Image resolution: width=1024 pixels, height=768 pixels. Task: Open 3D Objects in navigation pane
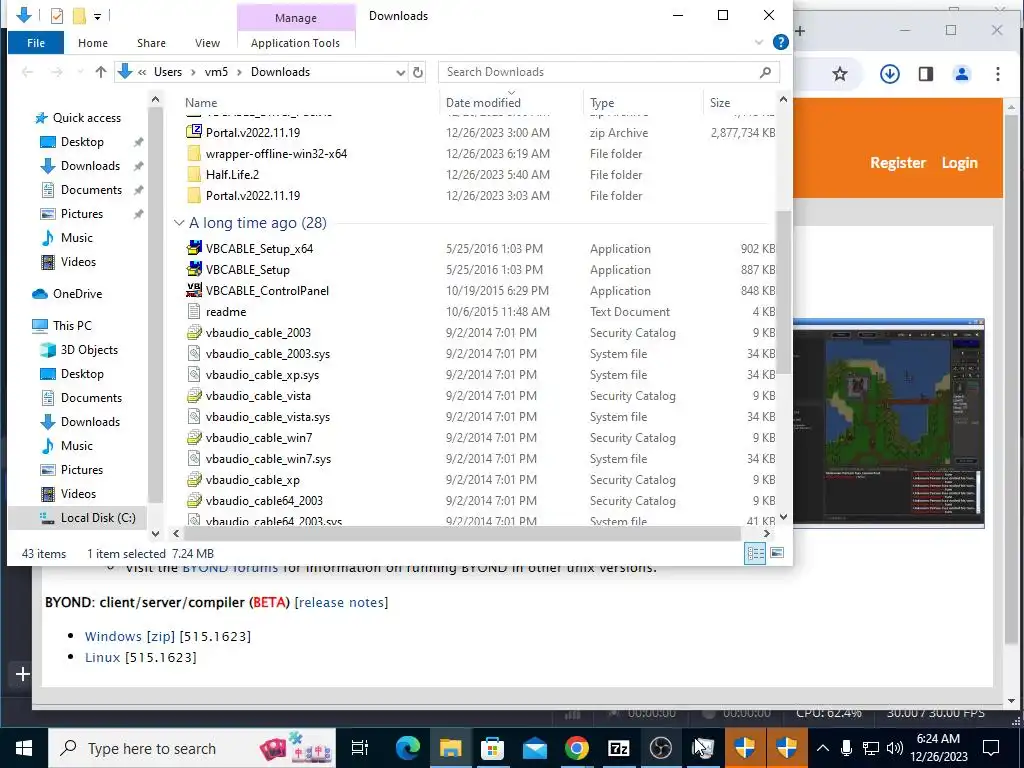click(x=89, y=349)
